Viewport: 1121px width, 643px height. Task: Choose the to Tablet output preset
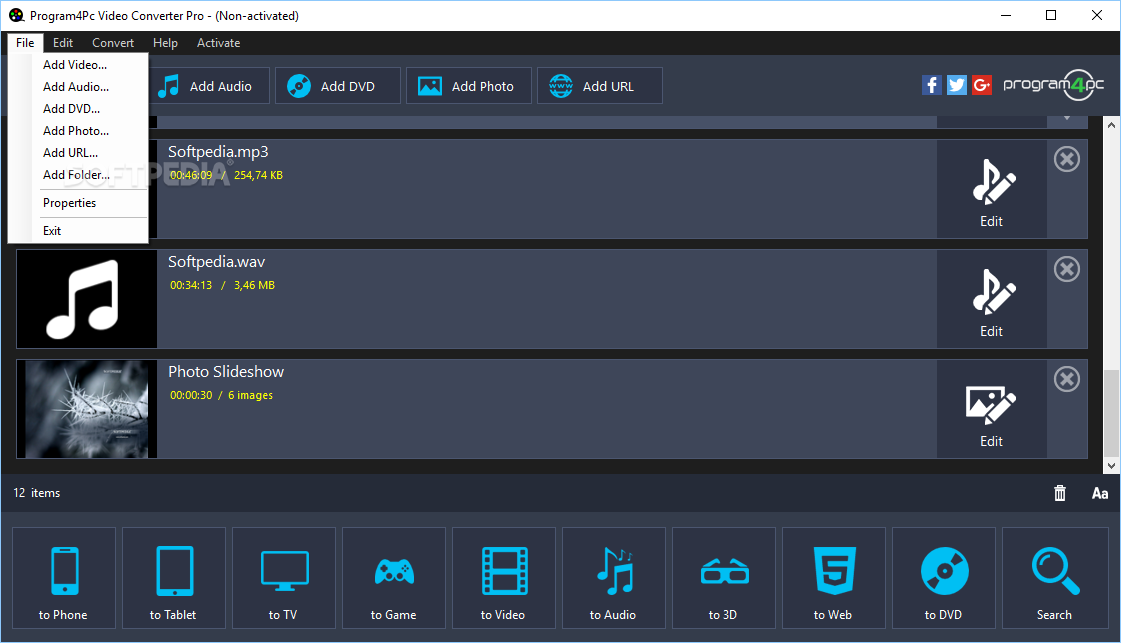(x=174, y=578)
